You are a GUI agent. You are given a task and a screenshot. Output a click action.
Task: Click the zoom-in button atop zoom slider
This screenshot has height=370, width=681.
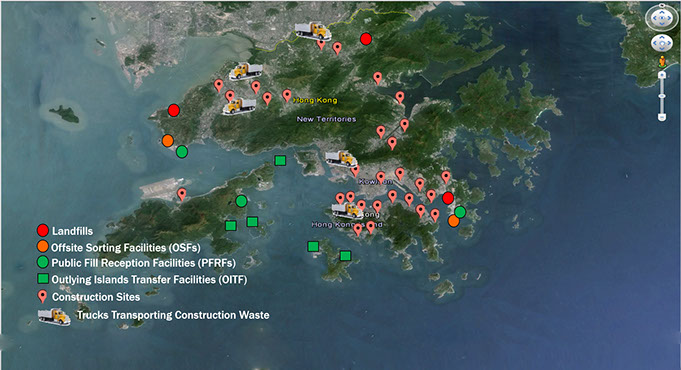click(662, 75)
